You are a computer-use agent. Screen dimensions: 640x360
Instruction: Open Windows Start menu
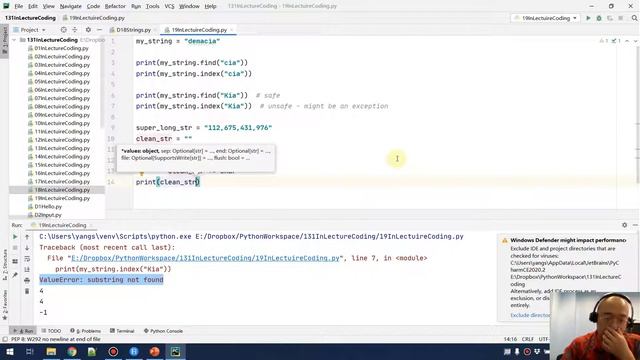[x=9, y=351]
